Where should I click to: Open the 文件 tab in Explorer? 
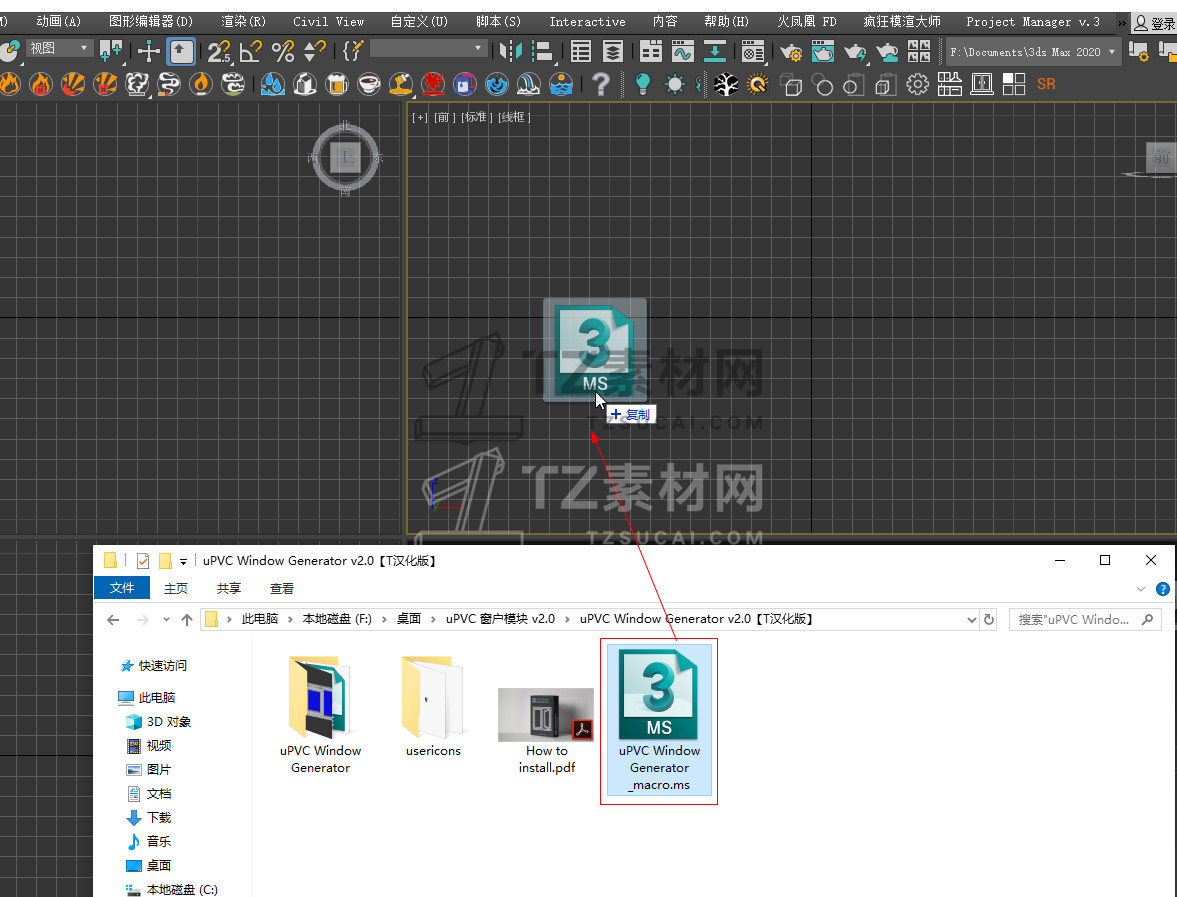coord(122,588)
